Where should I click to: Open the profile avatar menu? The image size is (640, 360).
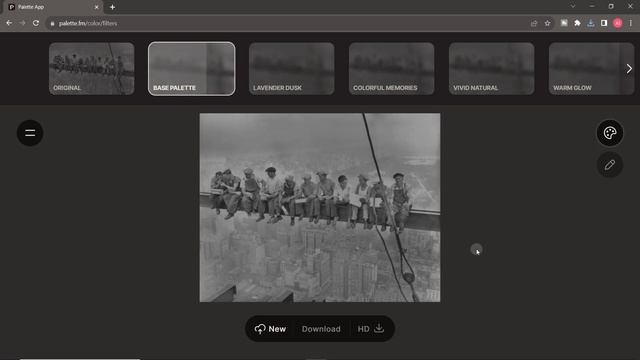[x=618, y=23]
